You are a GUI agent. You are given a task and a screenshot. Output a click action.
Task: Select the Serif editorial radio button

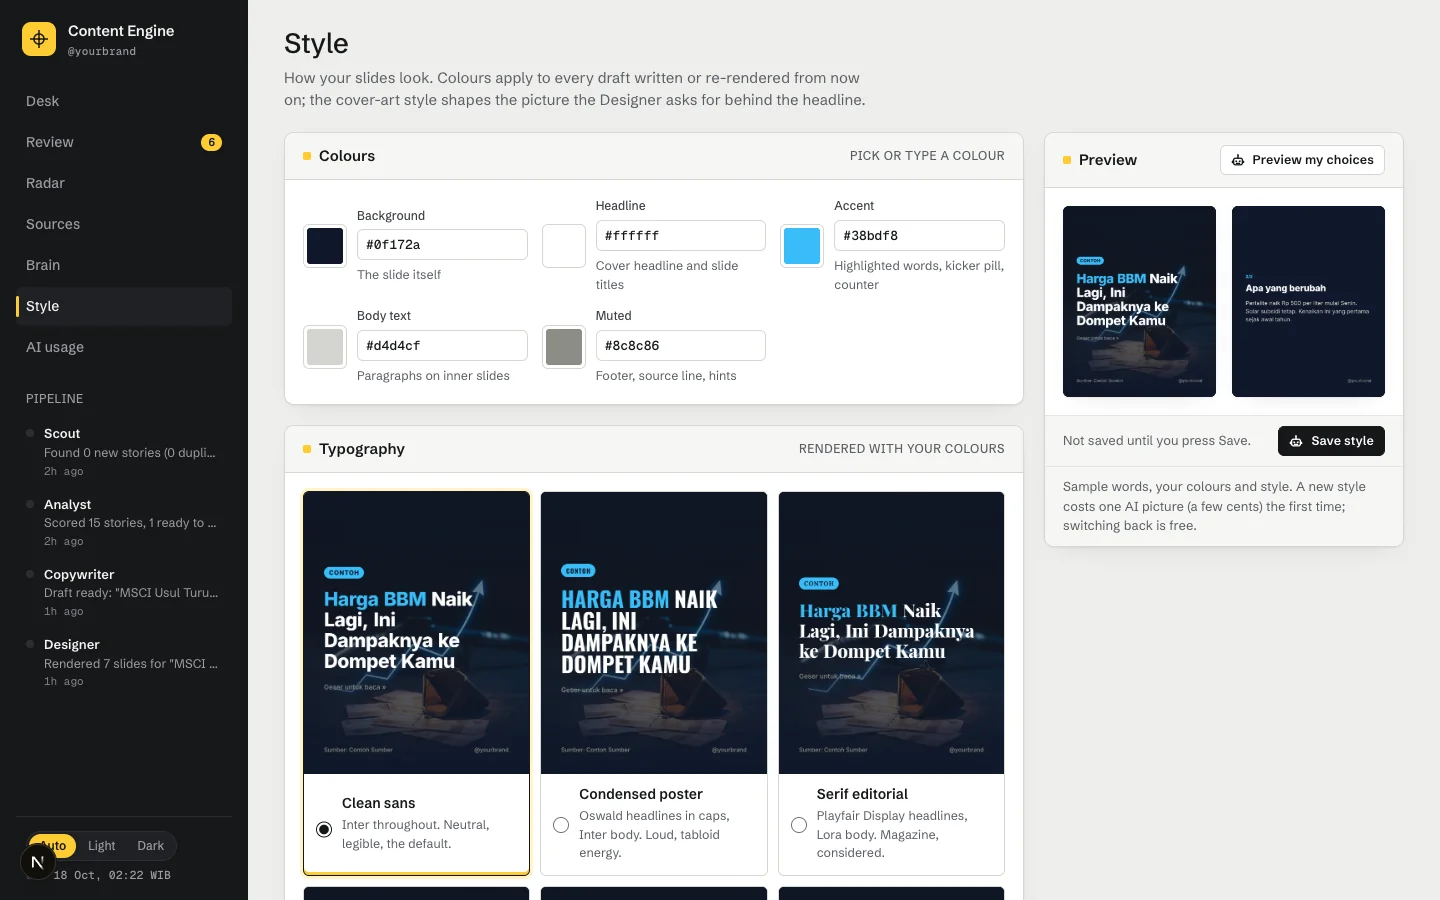799,825
